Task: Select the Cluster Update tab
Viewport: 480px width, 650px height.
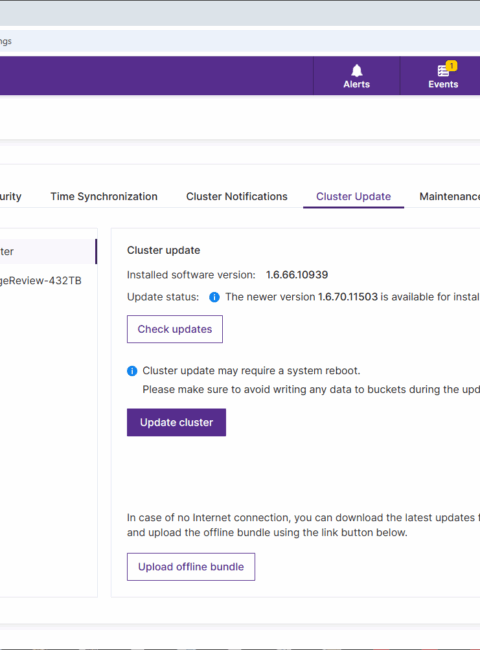Action: (x=354, y=196)
